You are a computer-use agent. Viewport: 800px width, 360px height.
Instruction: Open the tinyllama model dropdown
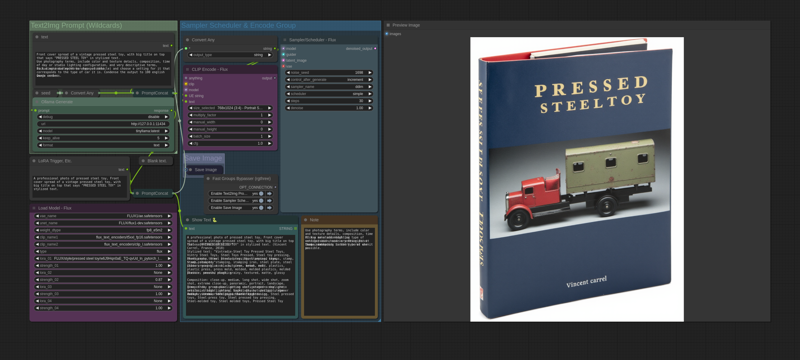[x=105, y=131]
